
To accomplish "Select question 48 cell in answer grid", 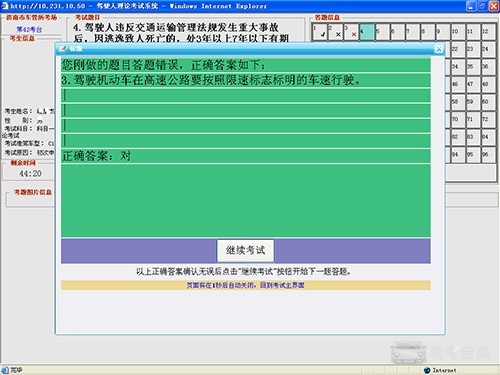I will coord(489,85).
